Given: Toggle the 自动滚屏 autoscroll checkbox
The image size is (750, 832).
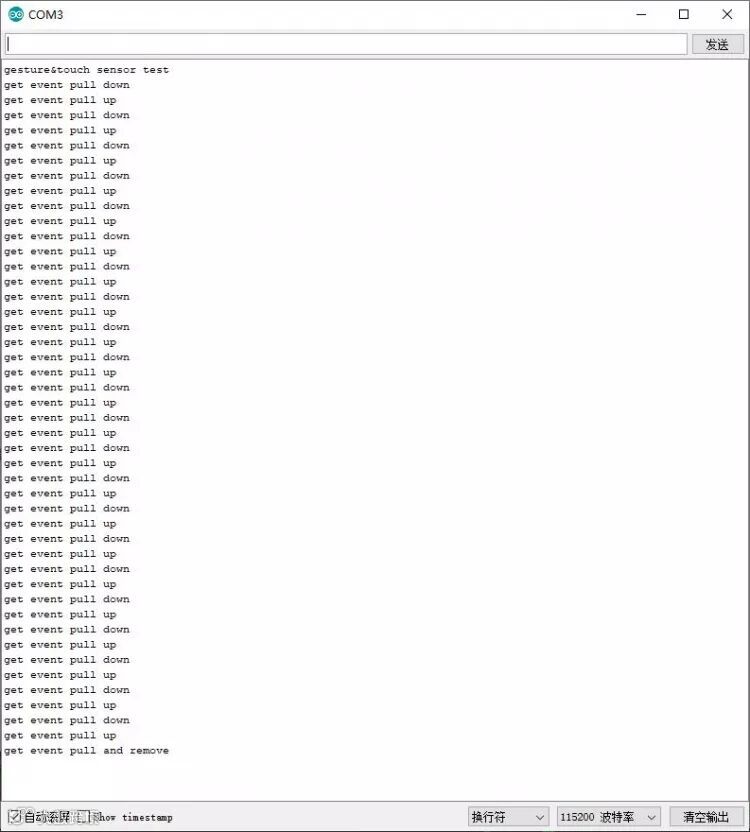Looking at the screenshot, I should pyautogui.click(x=14, y=817).
